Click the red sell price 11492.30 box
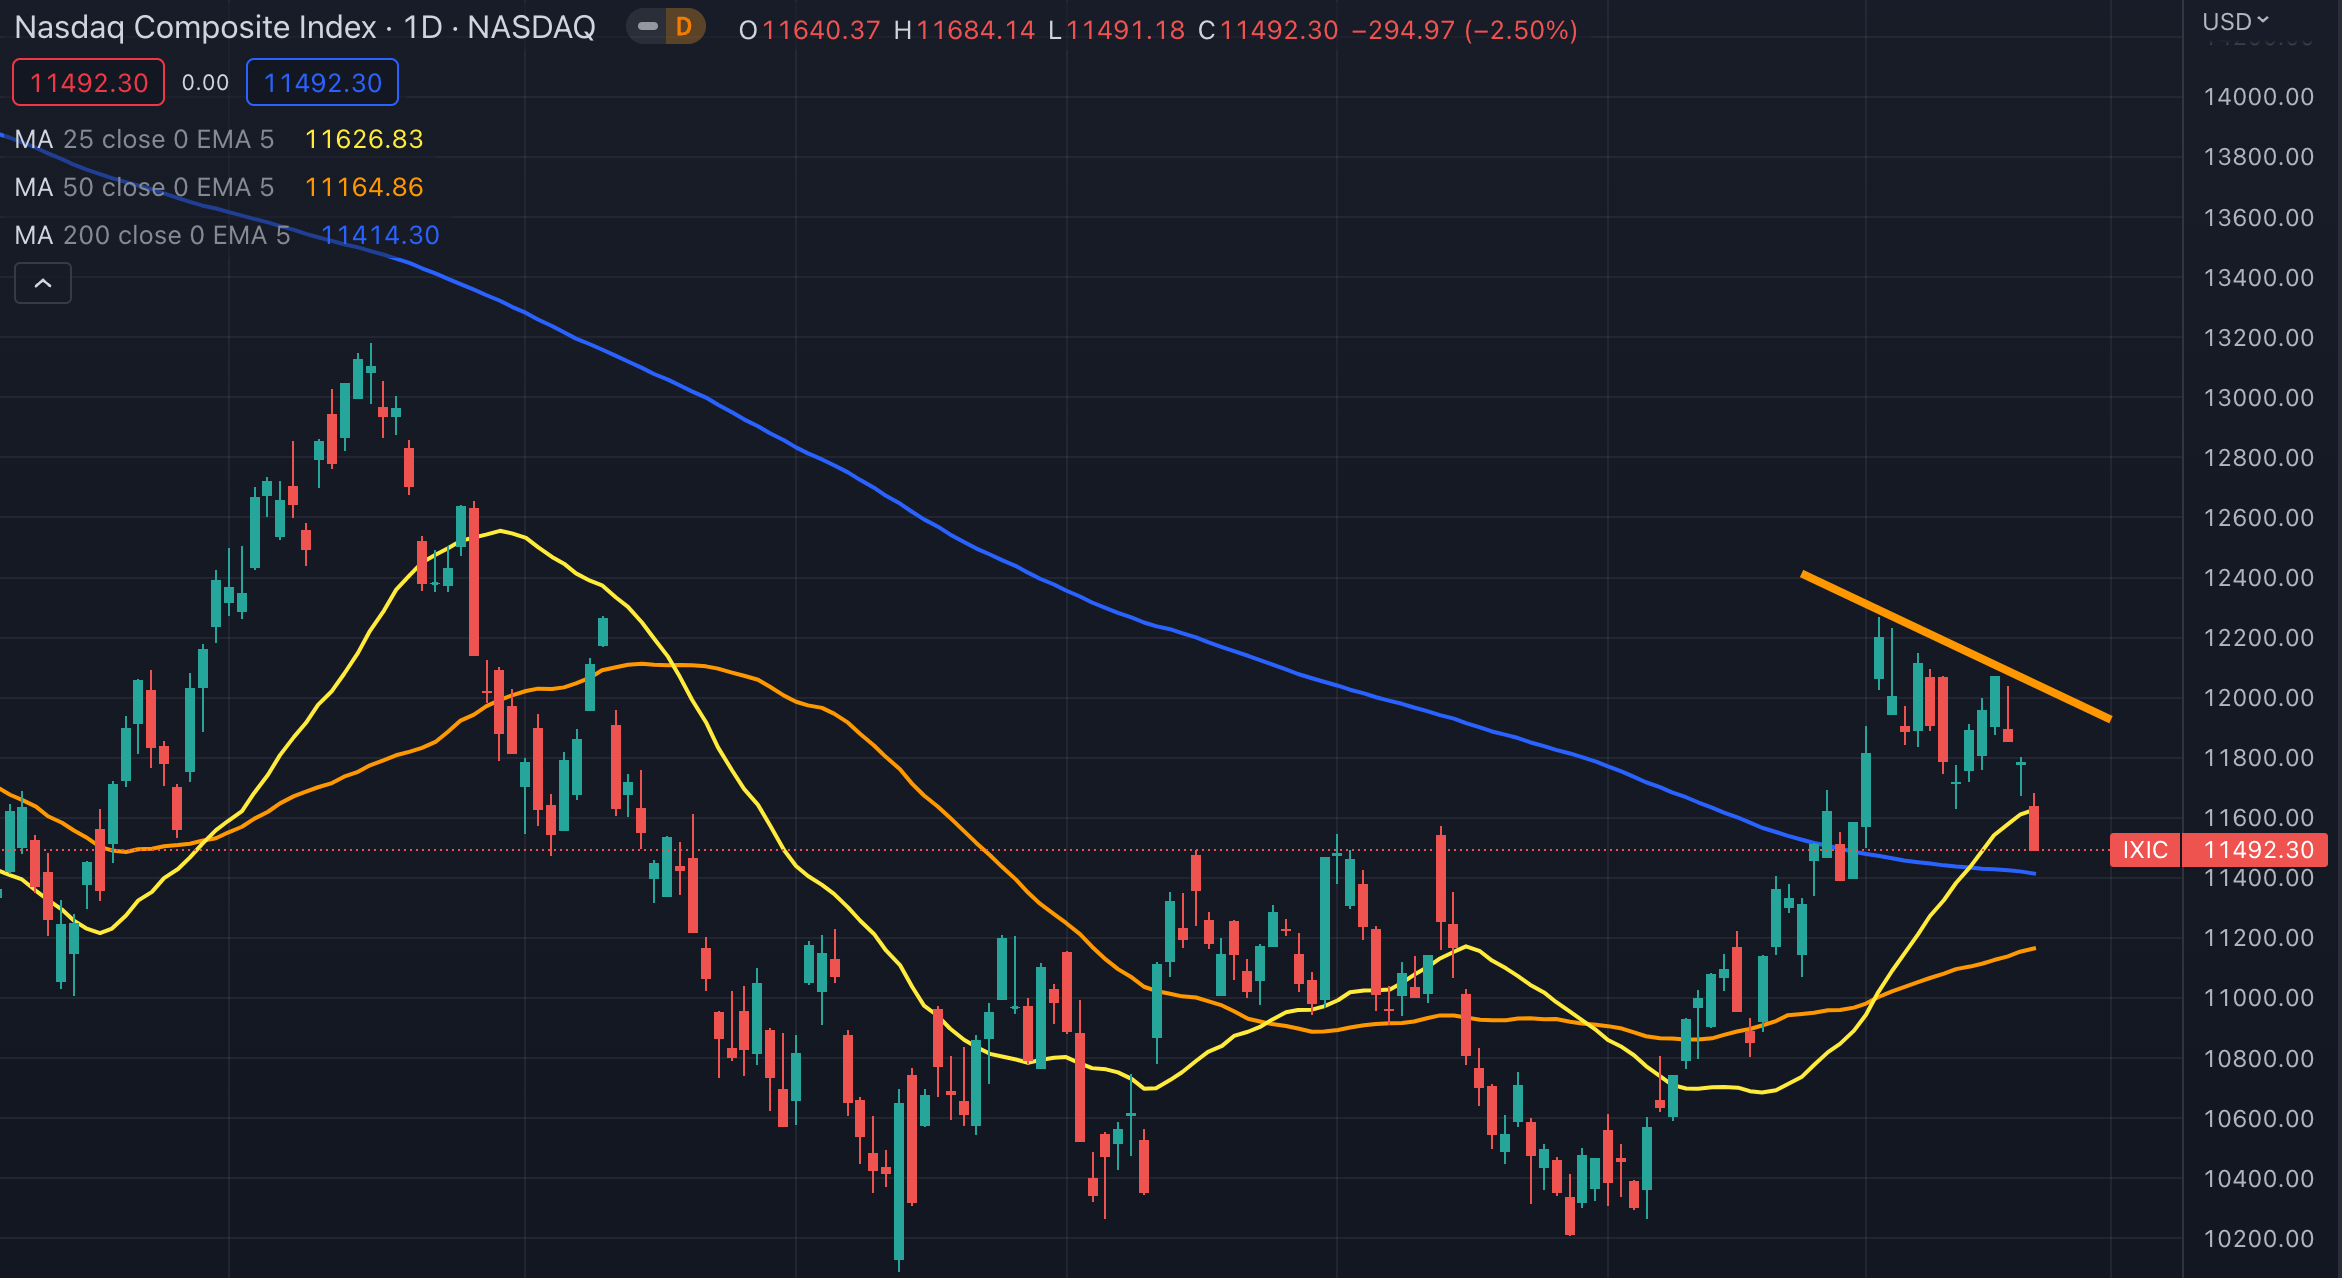Screen dimensions: 2342x1278 click(88, 82)
